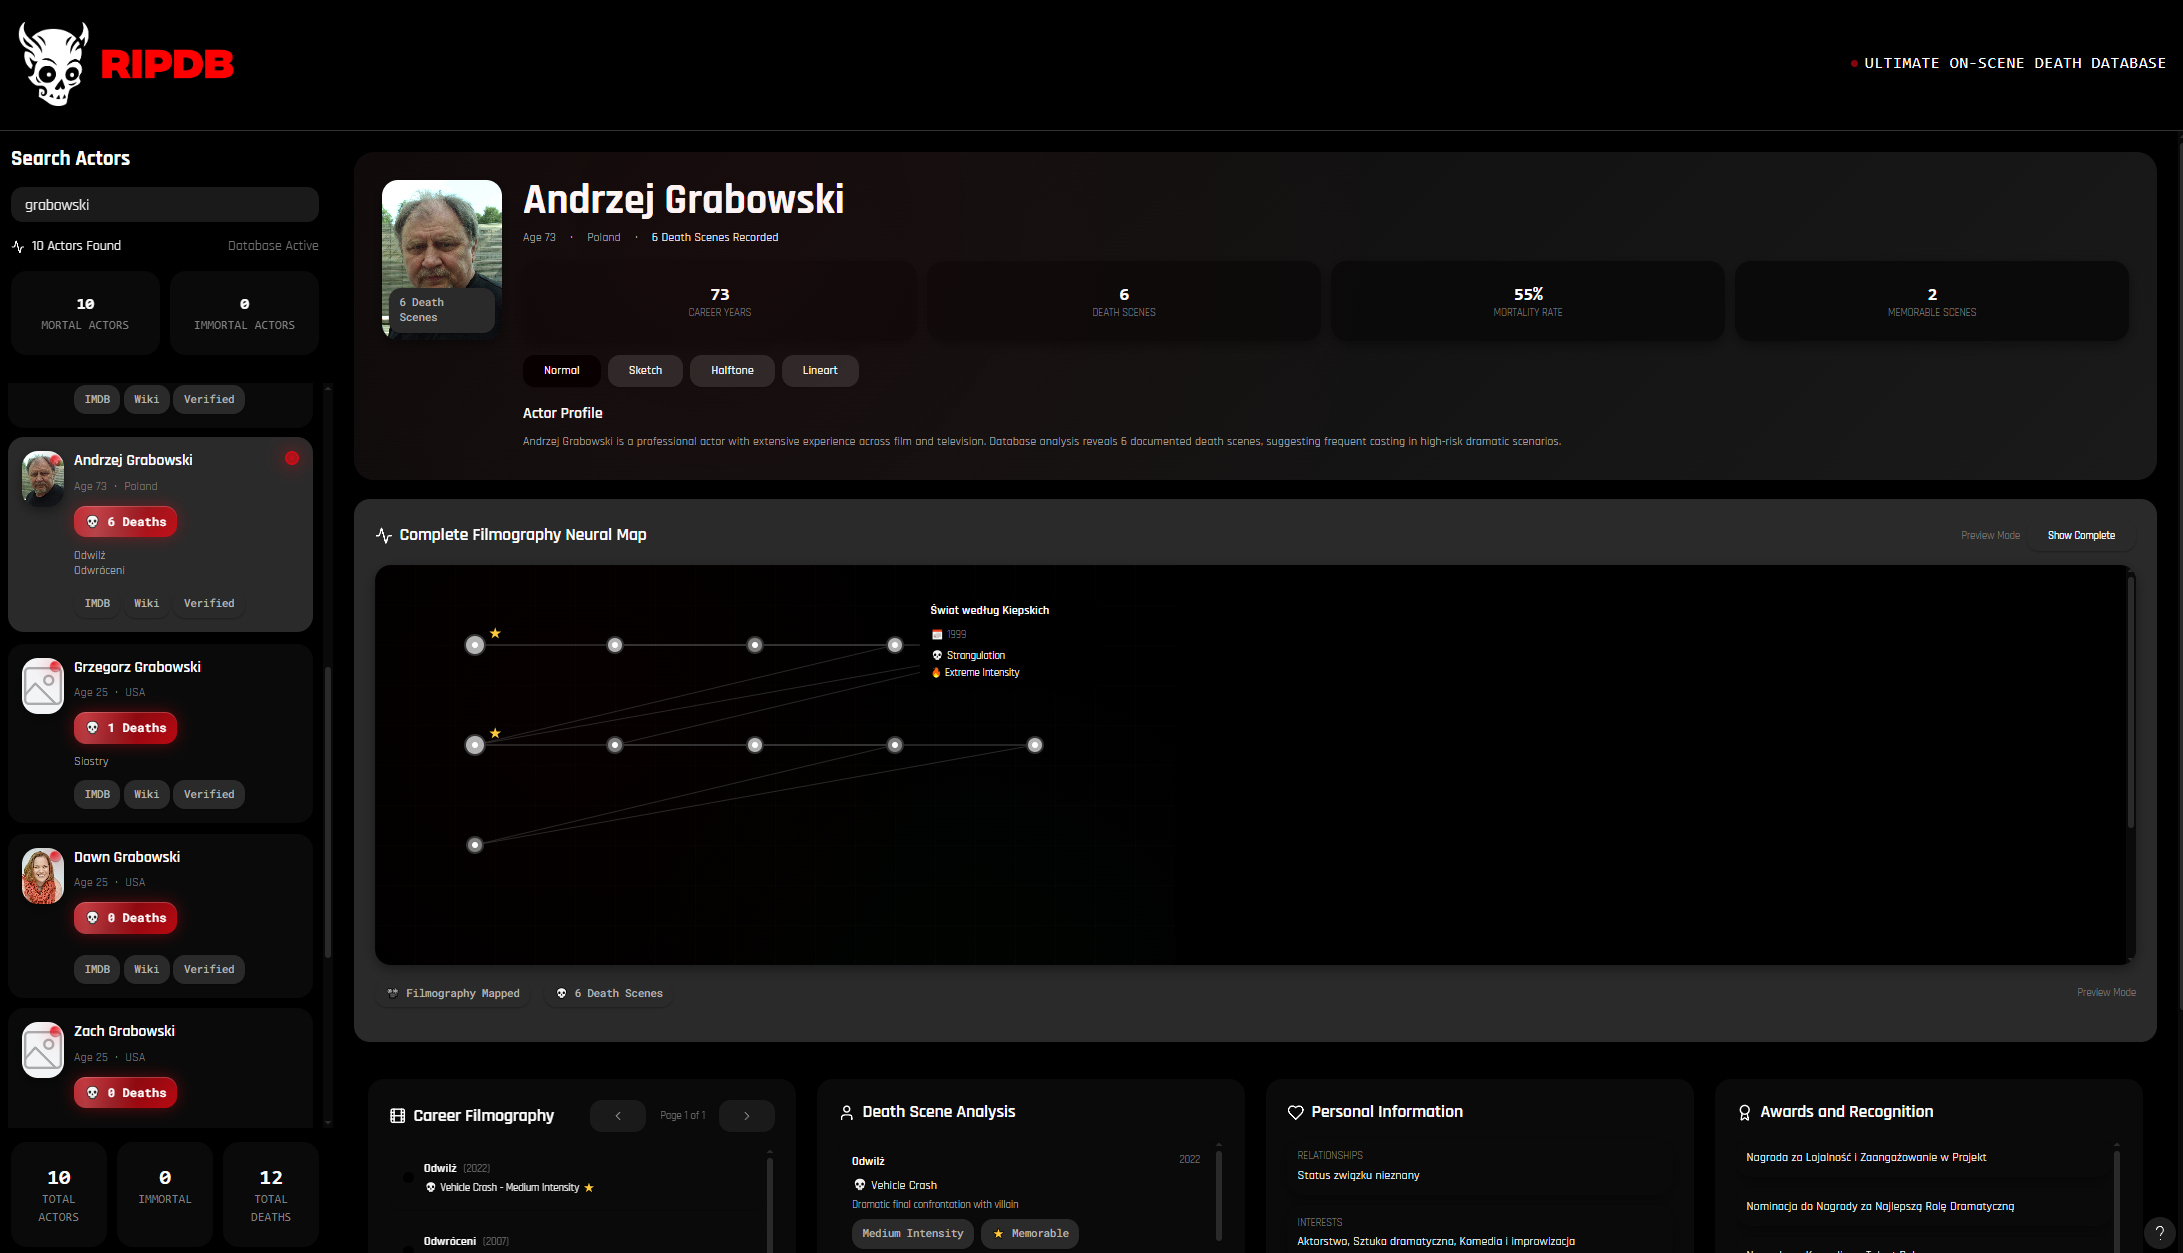2183x1253 pixels.
Task: Select the Lineart portrait tab
Action: tap(819, 370)
